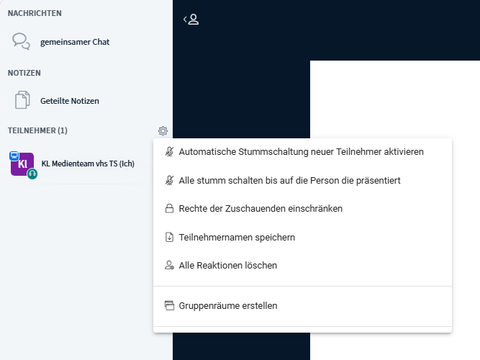This screenshot has height=360, width=480.
Task: Open Rechte der Zuschauenden einschränken
Action: (x=302, y=209)
